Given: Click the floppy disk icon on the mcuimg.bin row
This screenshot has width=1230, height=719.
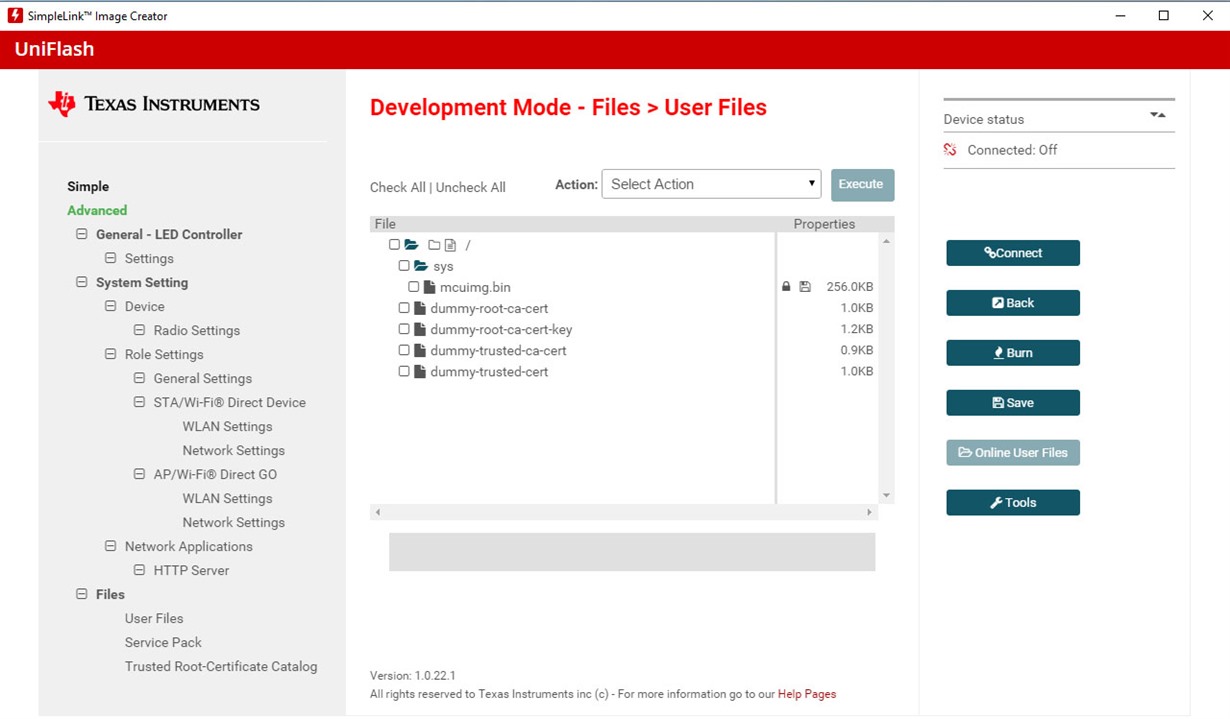Looking at the screenshot, I should point(805,287).
